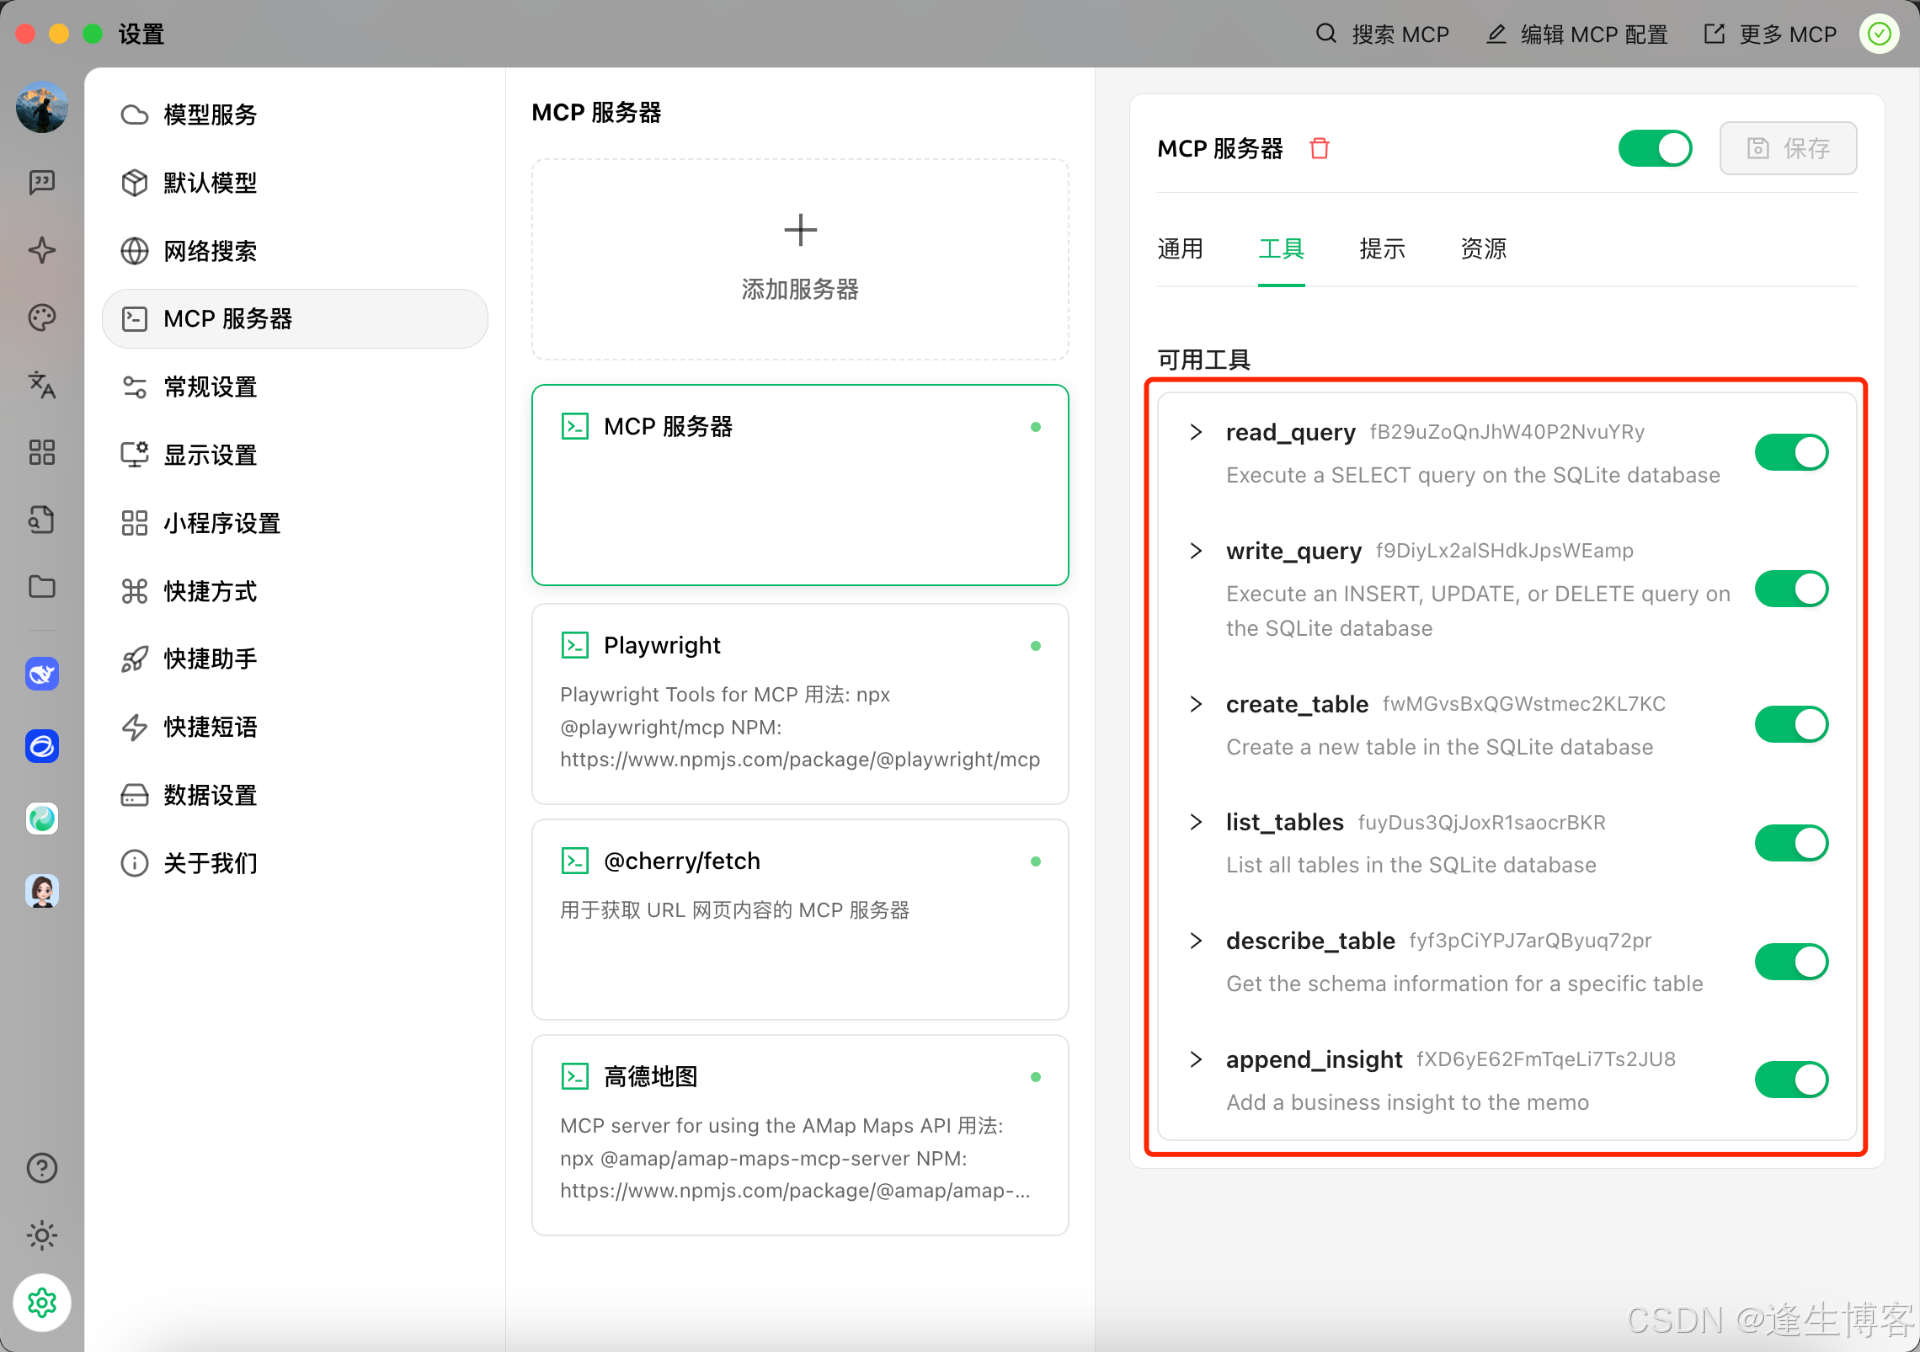Screen dimensions: 1920x1352
Task: Click the 保存 save button
Action: pos(1788,148)
